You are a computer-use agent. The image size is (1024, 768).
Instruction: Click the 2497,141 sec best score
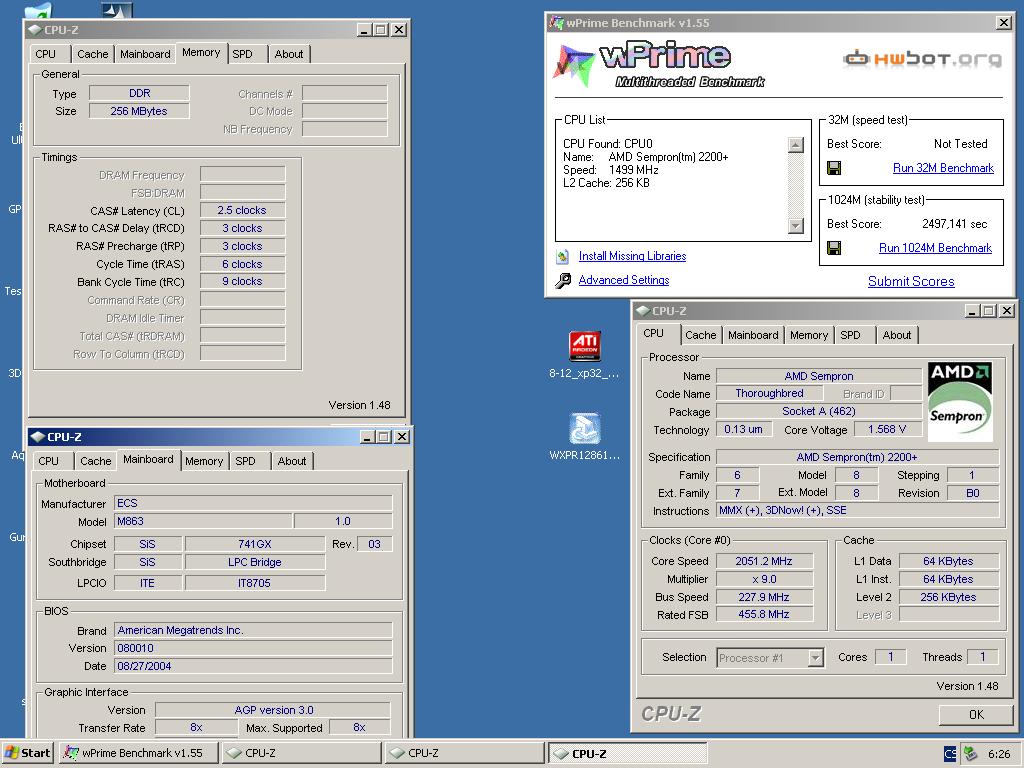954,224
